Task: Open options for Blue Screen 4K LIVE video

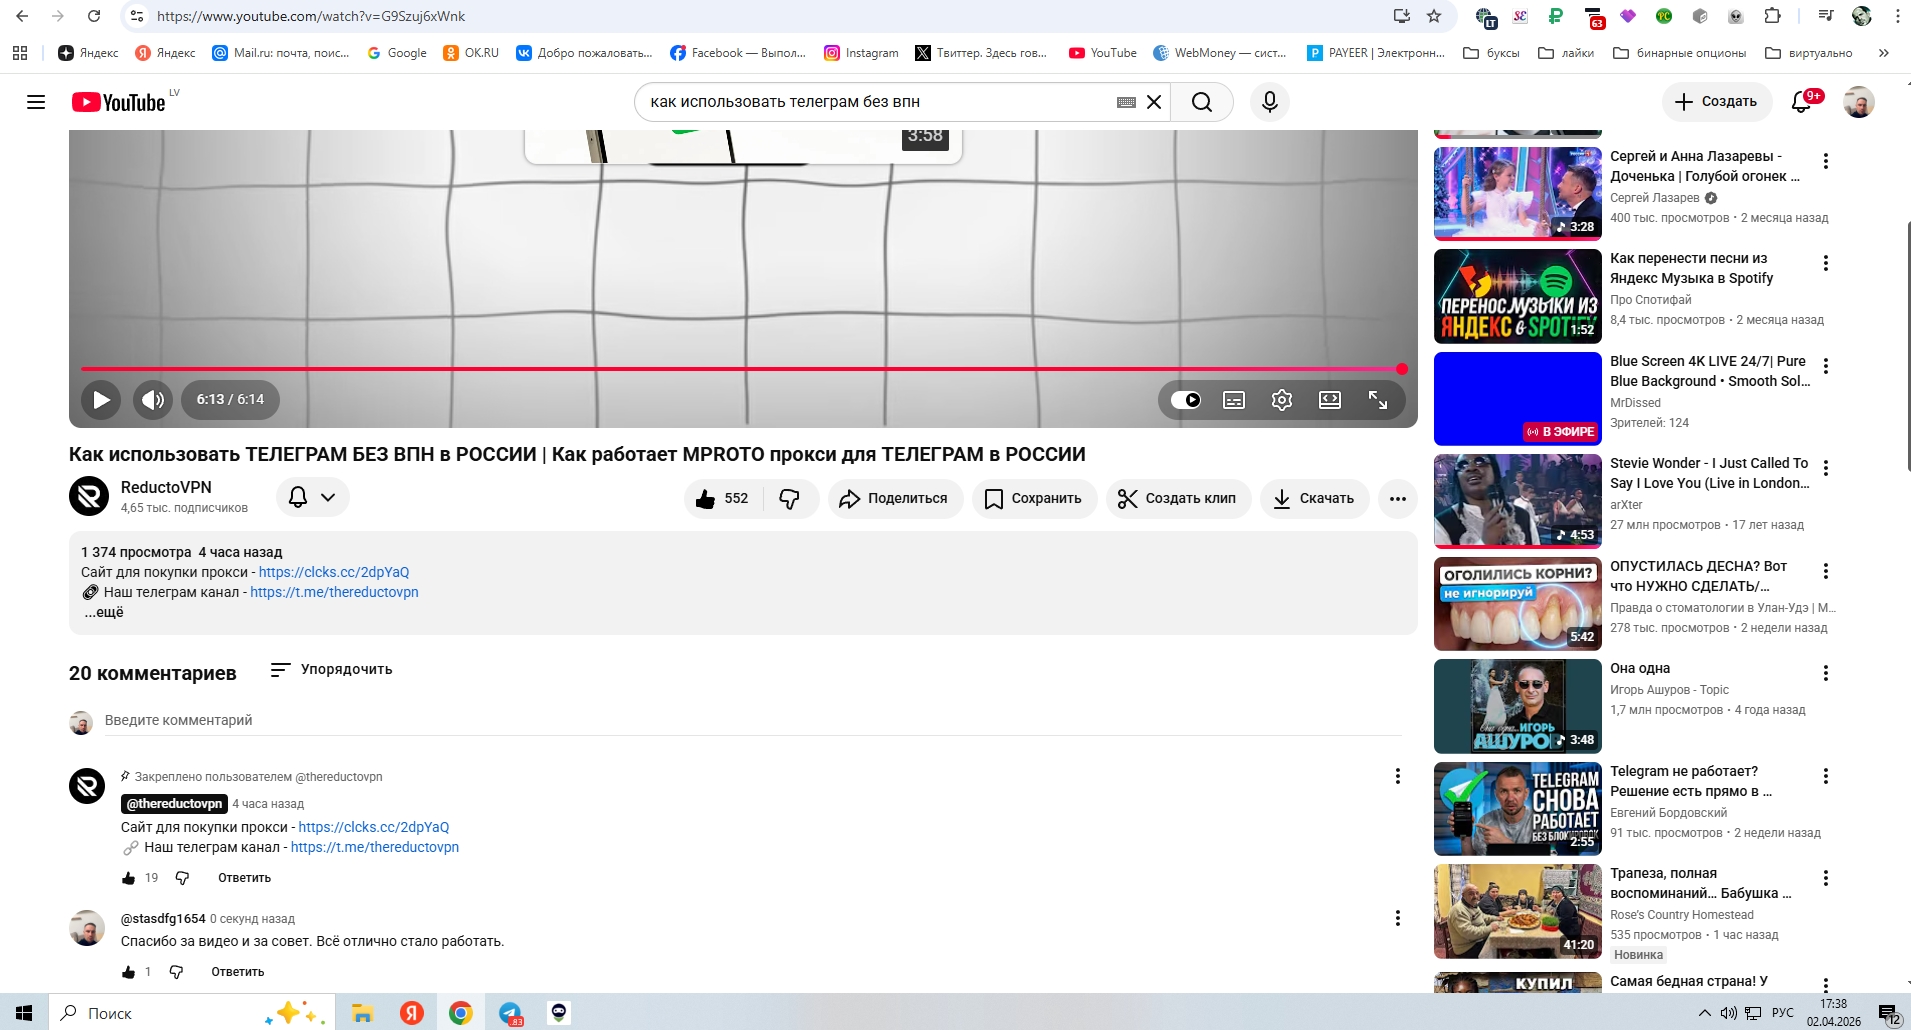Action: coord(1826,366)
